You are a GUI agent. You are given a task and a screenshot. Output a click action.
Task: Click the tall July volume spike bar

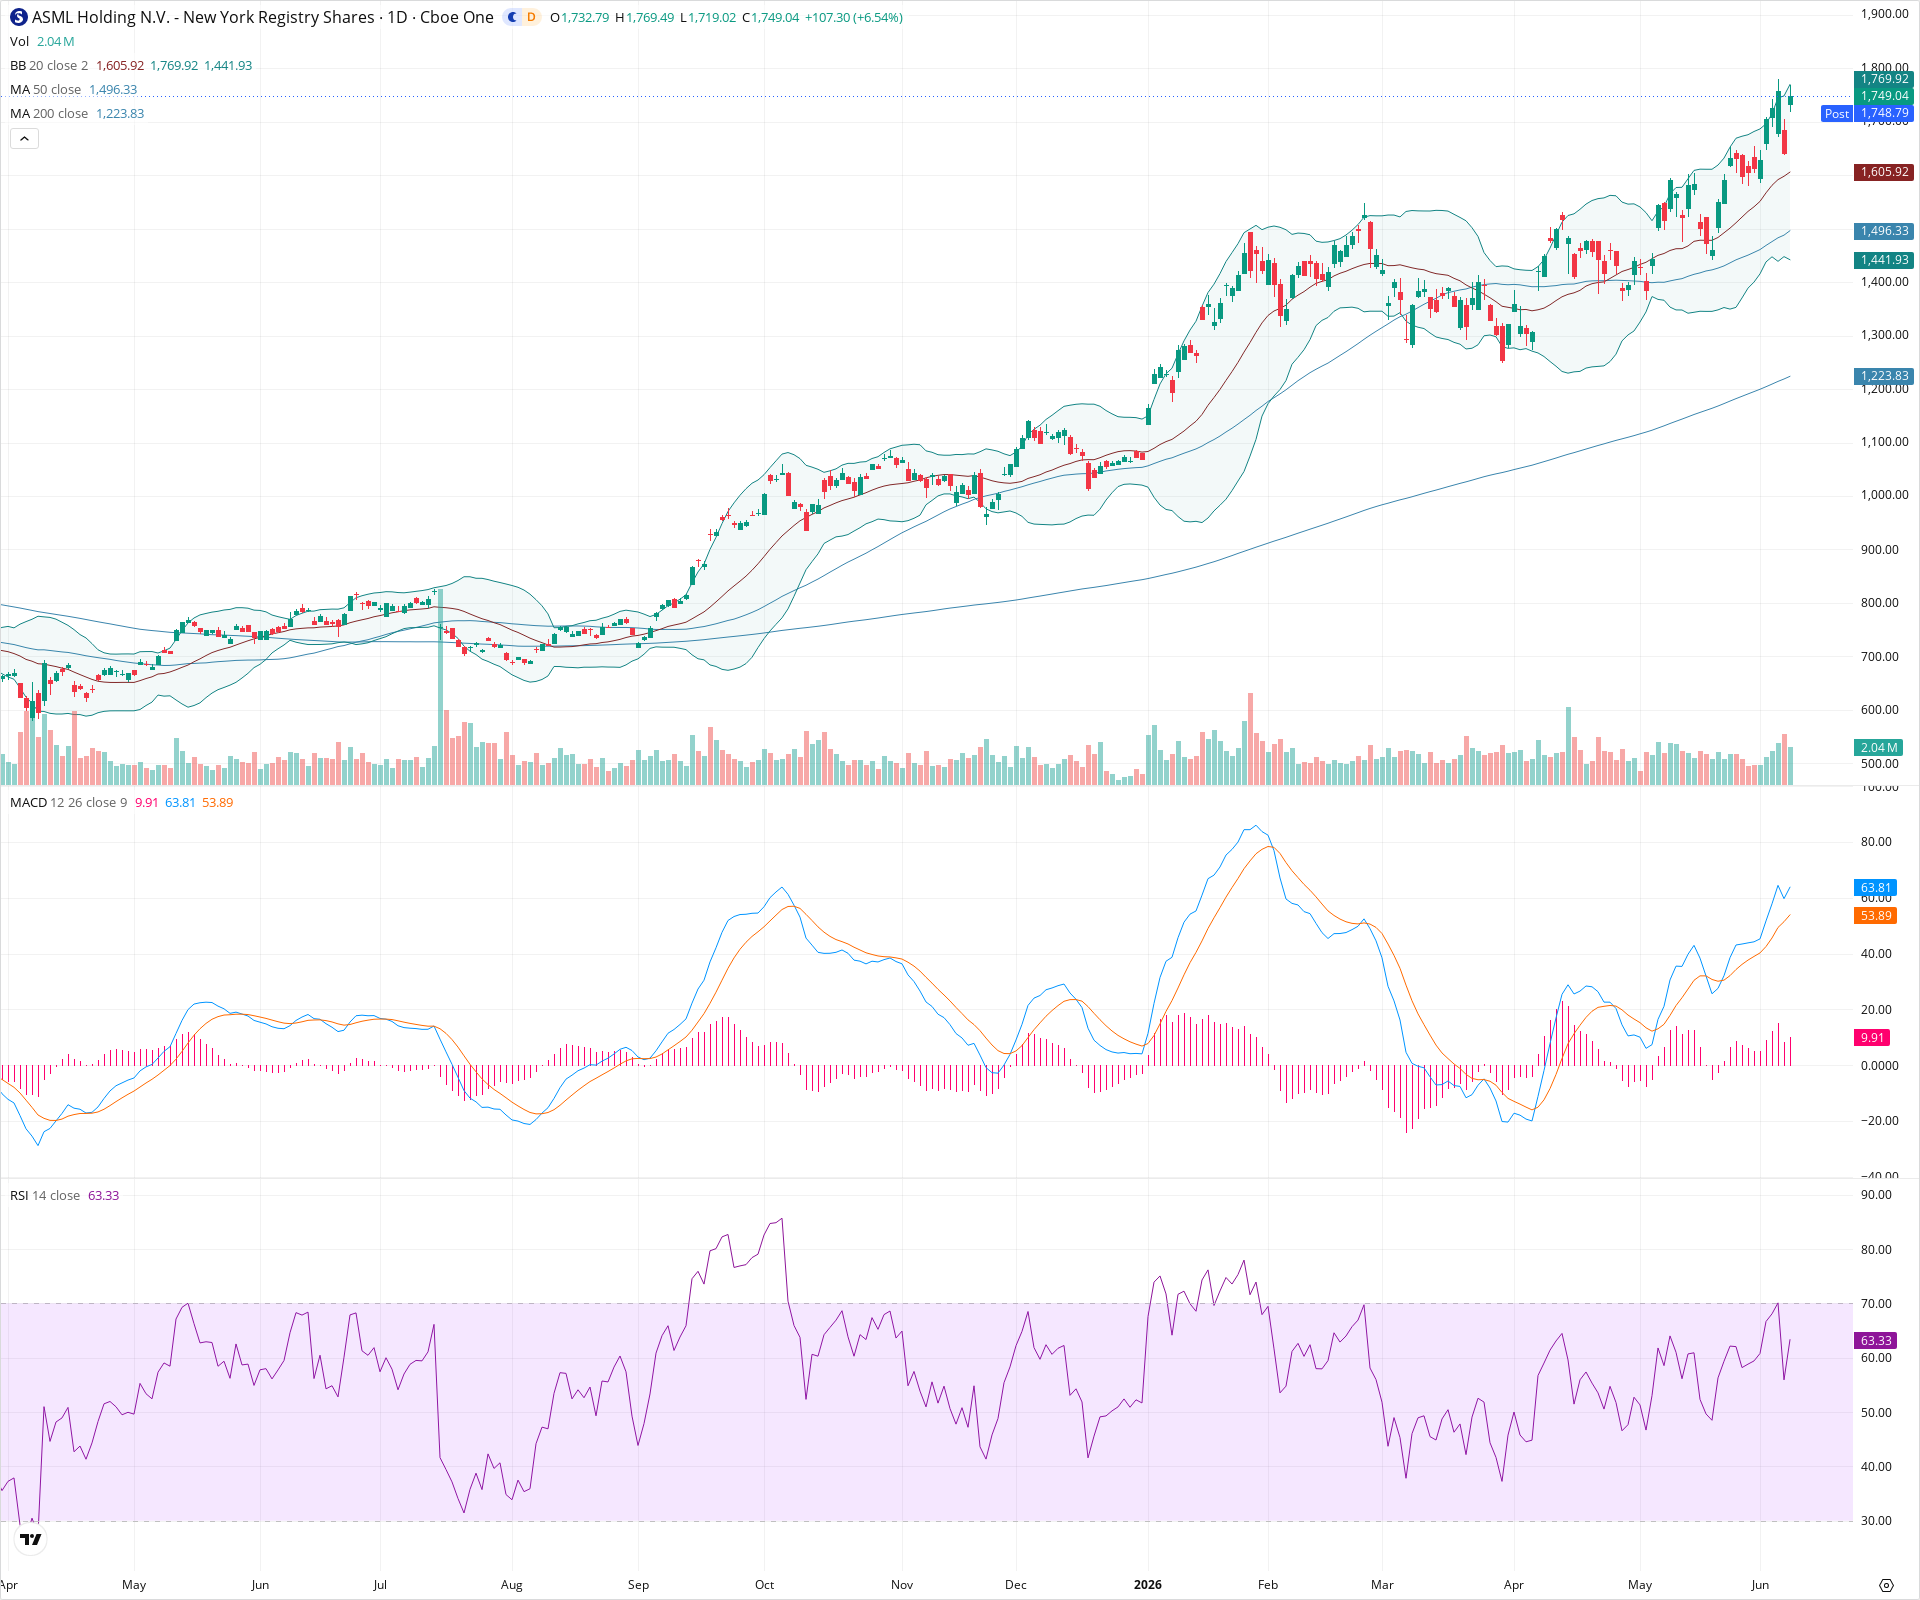tap(440, 686)
